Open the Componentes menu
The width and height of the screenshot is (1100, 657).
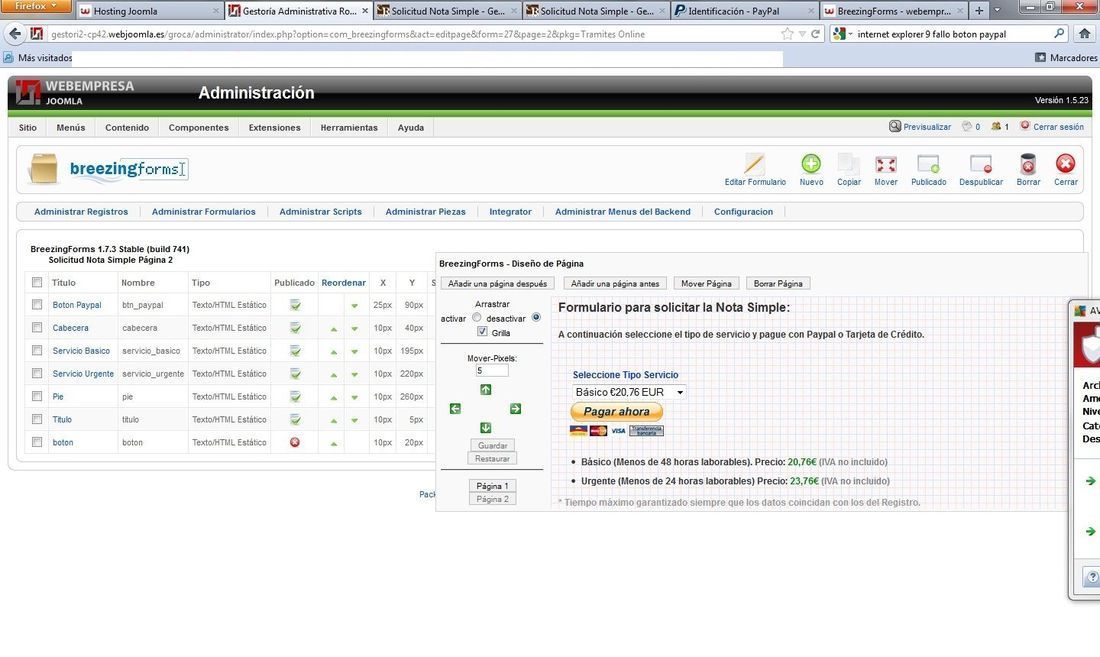199,128
